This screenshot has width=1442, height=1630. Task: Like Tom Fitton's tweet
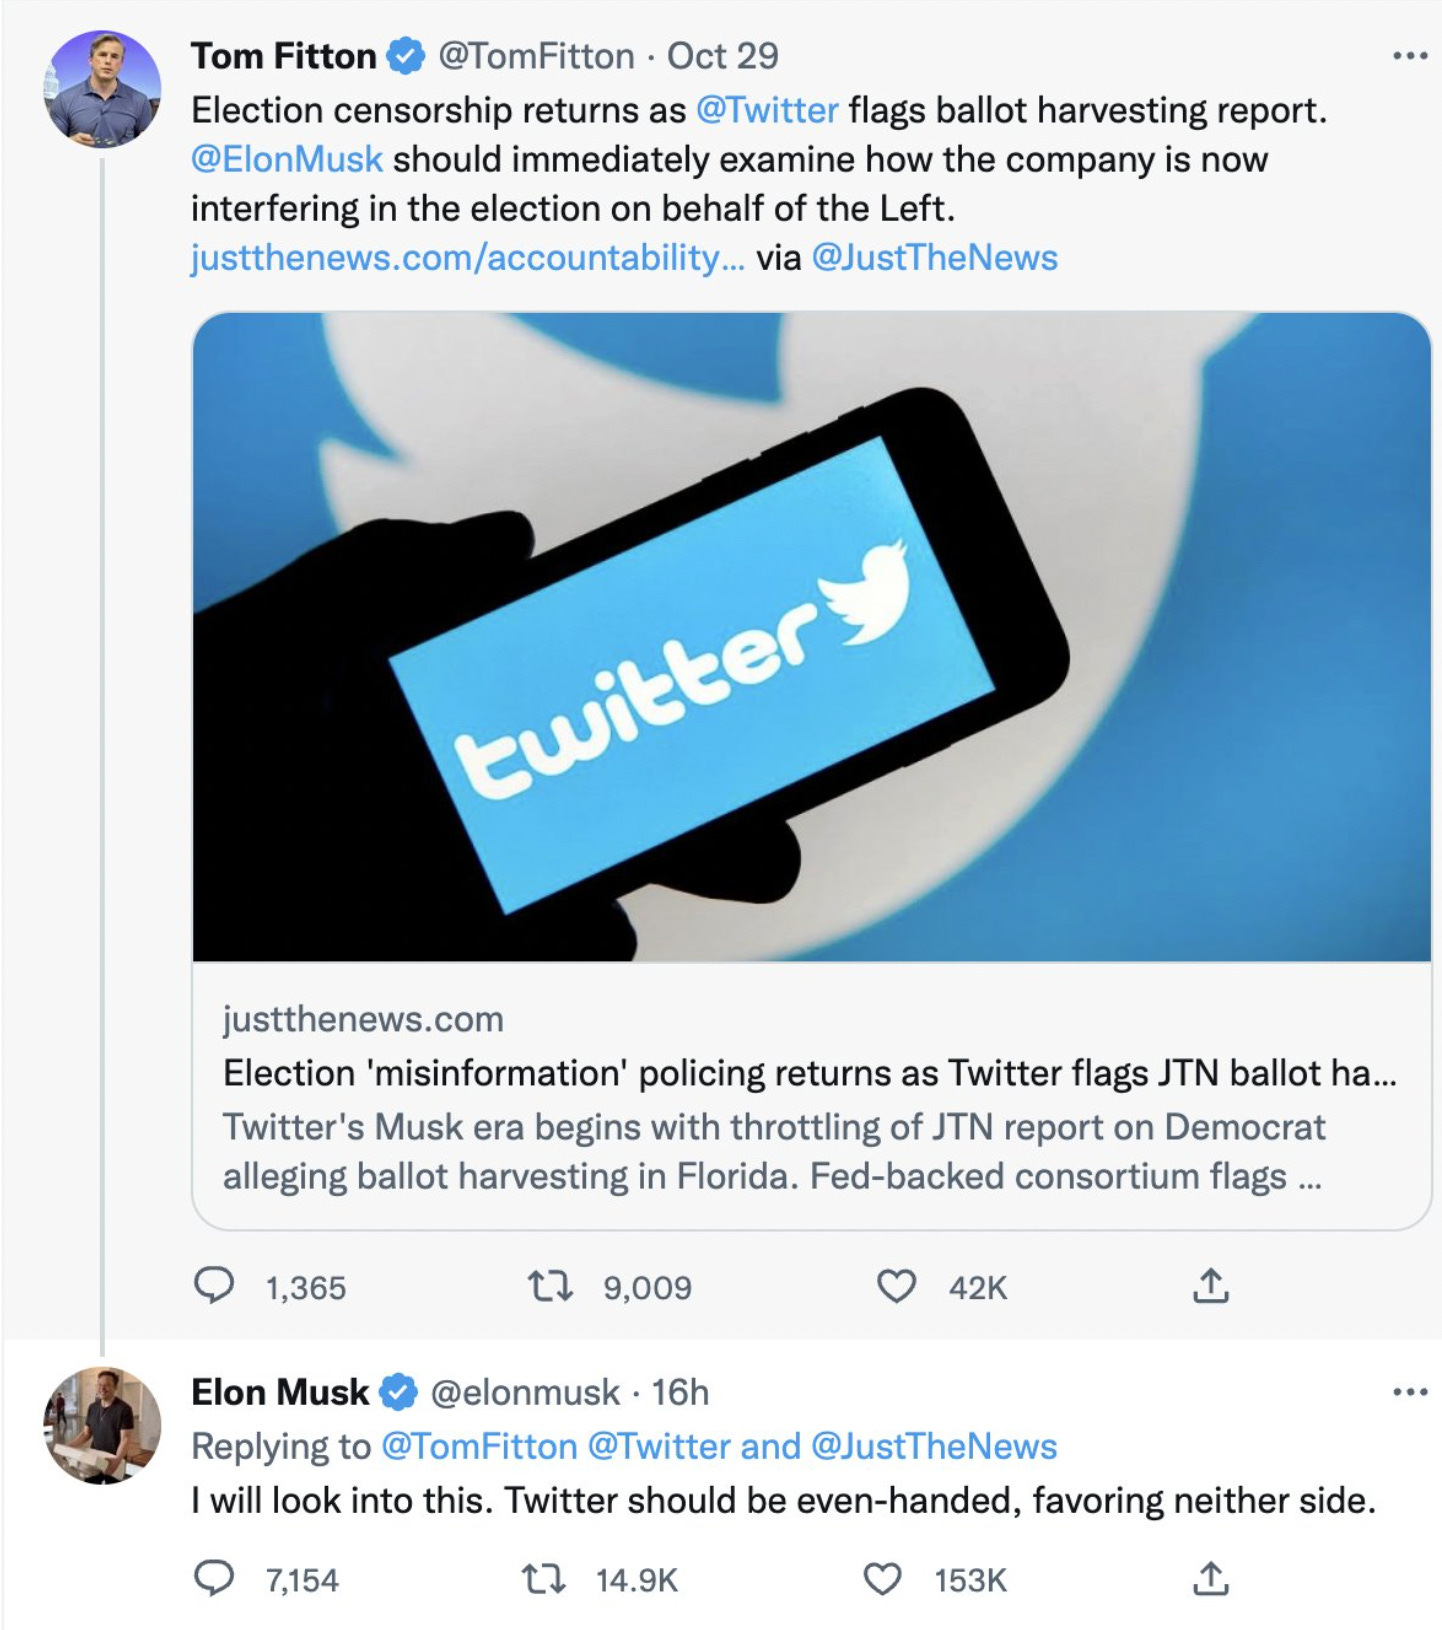895,1286
